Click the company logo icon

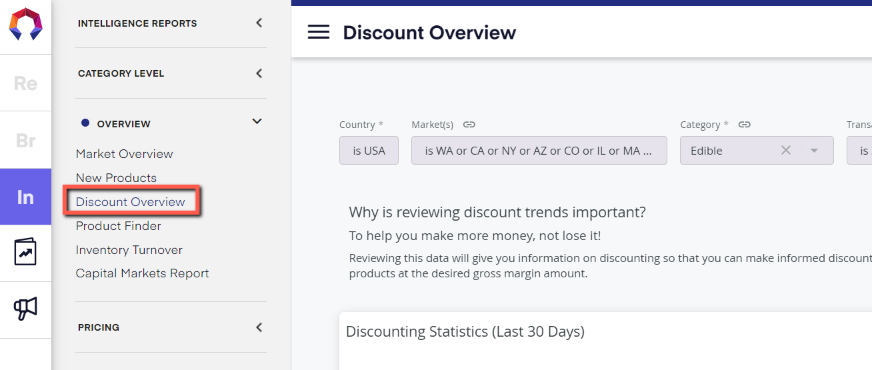26,24
